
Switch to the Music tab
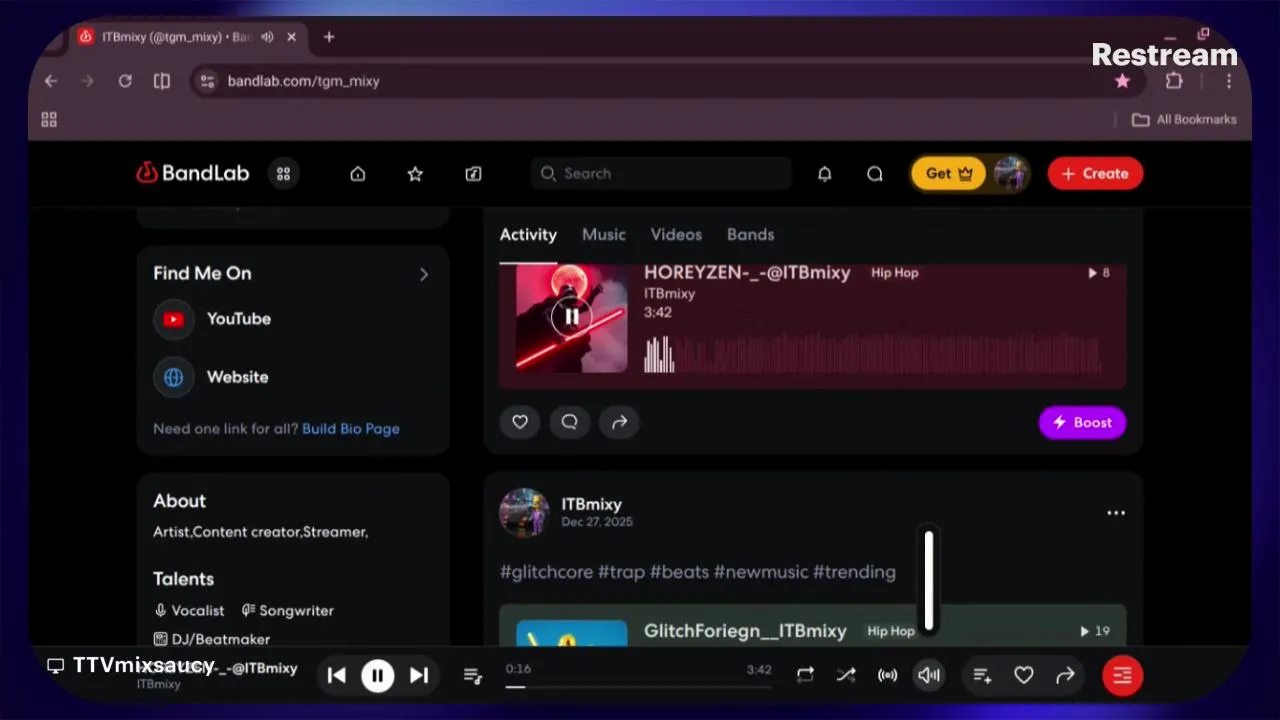(604, 235)
